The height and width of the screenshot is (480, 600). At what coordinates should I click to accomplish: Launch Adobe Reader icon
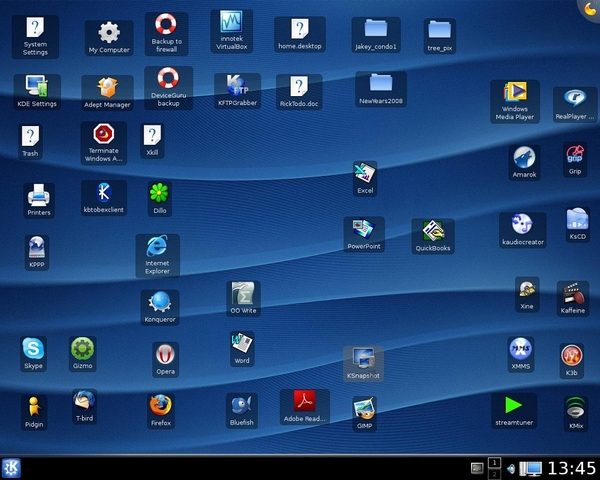pos(305,407)
